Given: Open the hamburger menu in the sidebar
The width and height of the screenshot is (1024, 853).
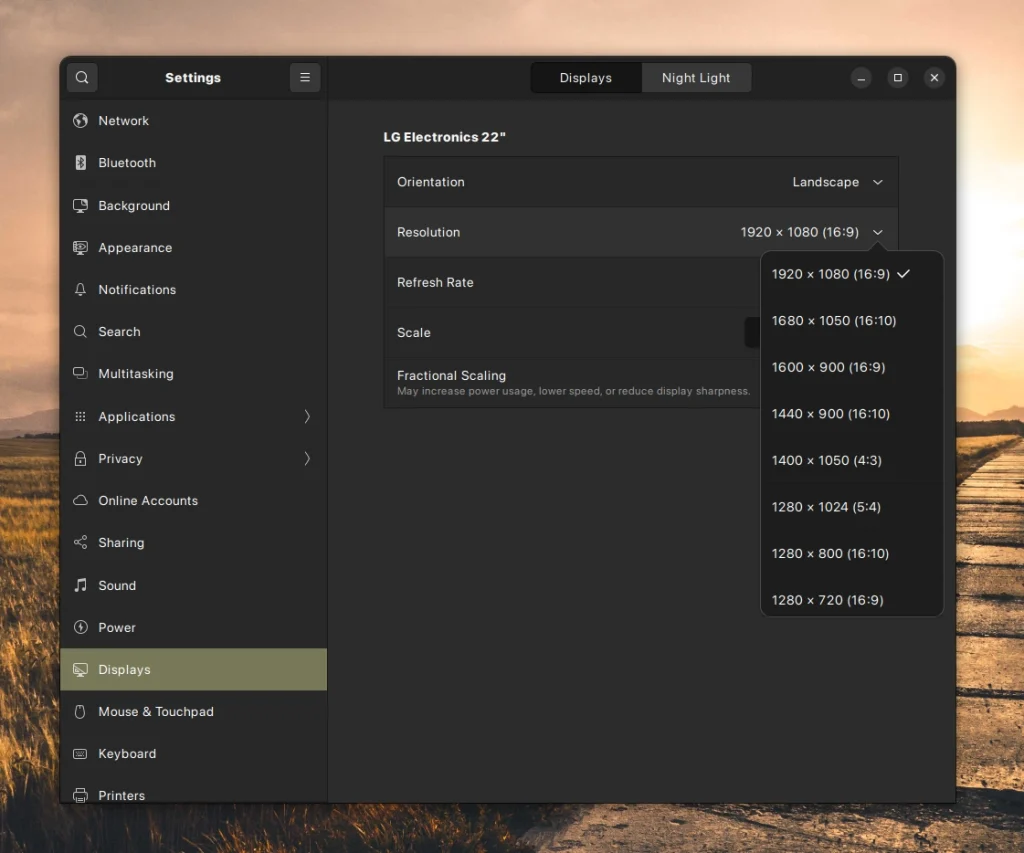Looking at the screenshot, I should pos(305,77).
